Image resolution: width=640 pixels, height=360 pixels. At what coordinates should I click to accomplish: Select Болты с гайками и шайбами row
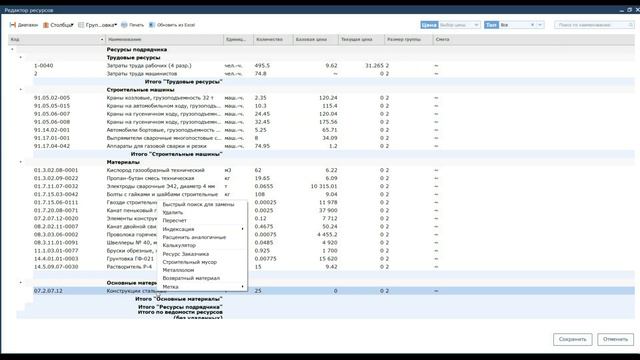[x=334, y=194]
